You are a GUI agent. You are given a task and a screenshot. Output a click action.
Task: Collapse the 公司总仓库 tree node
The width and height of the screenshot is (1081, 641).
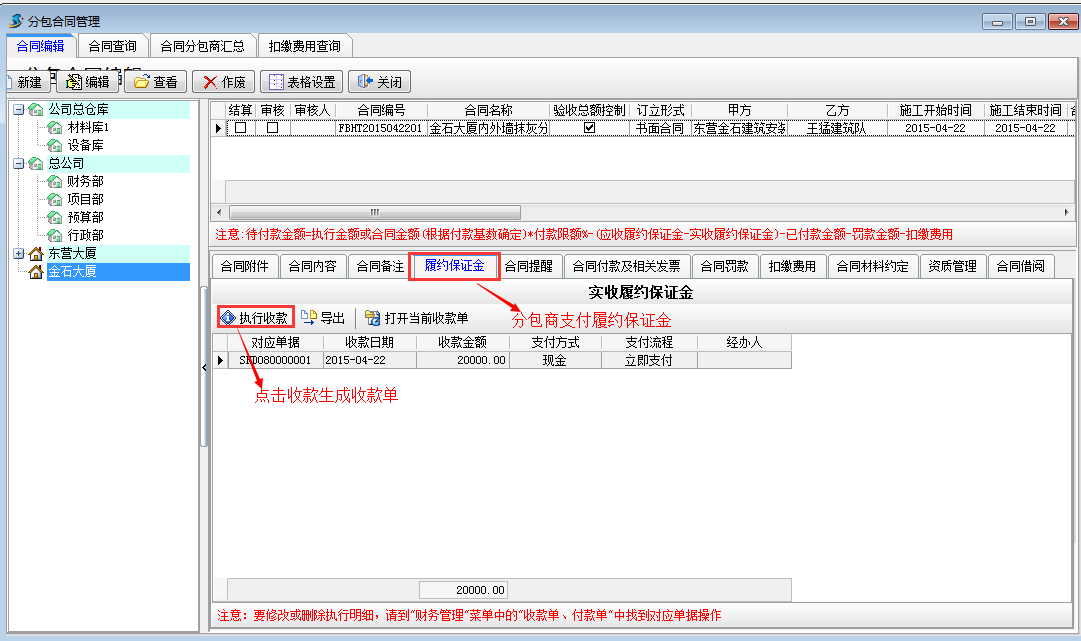[x=19, y=109]
